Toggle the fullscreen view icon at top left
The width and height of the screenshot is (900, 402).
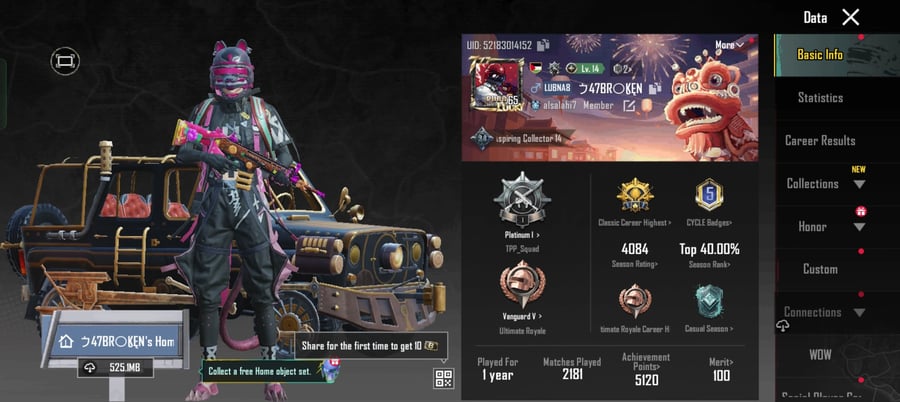click(x=65, y=61)
